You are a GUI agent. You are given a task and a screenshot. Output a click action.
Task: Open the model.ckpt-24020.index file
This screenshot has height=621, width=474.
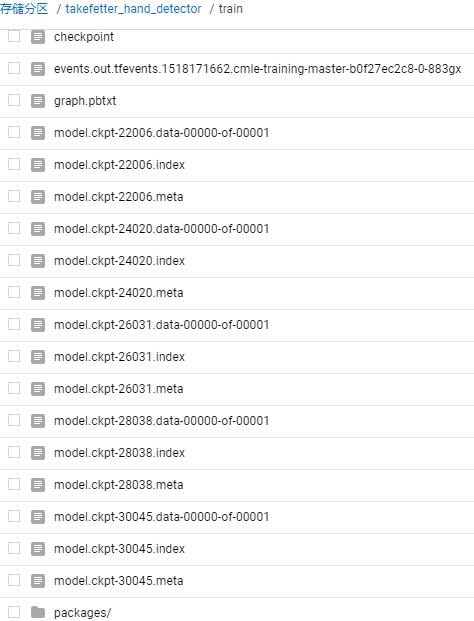(x=119, y=261)
